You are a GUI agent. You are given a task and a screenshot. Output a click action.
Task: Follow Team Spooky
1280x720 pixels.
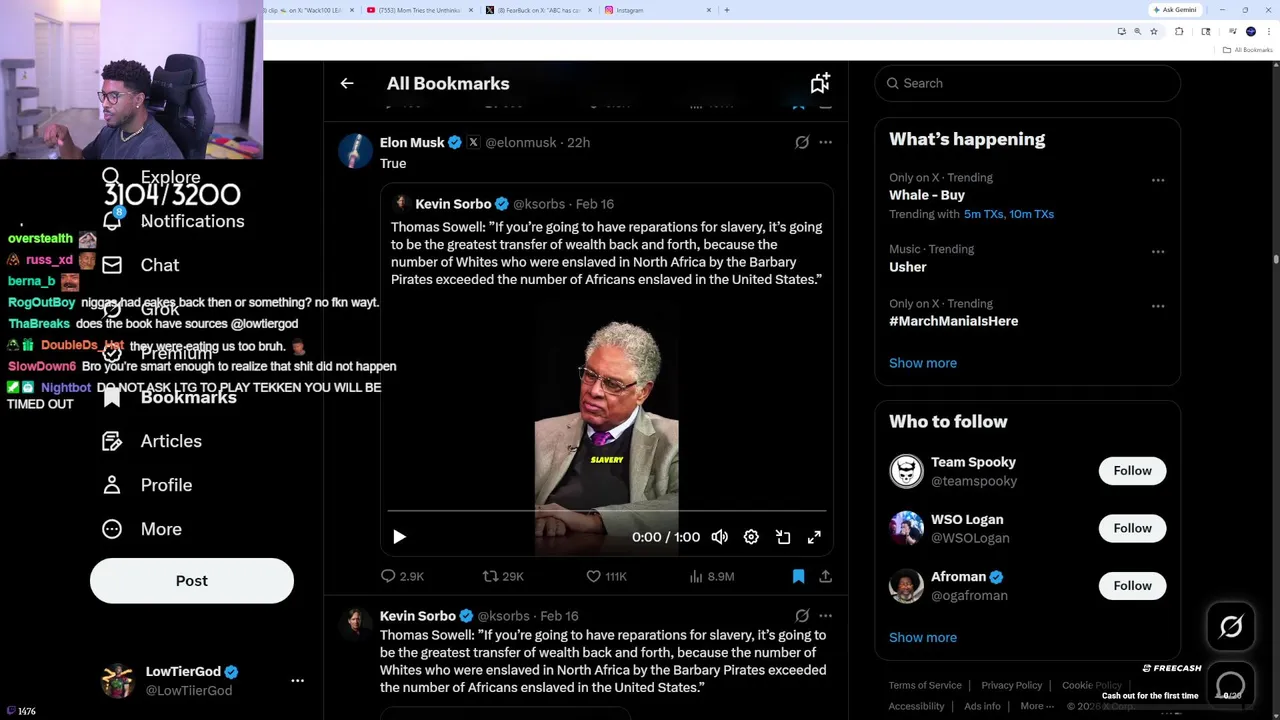point(1132,471)
